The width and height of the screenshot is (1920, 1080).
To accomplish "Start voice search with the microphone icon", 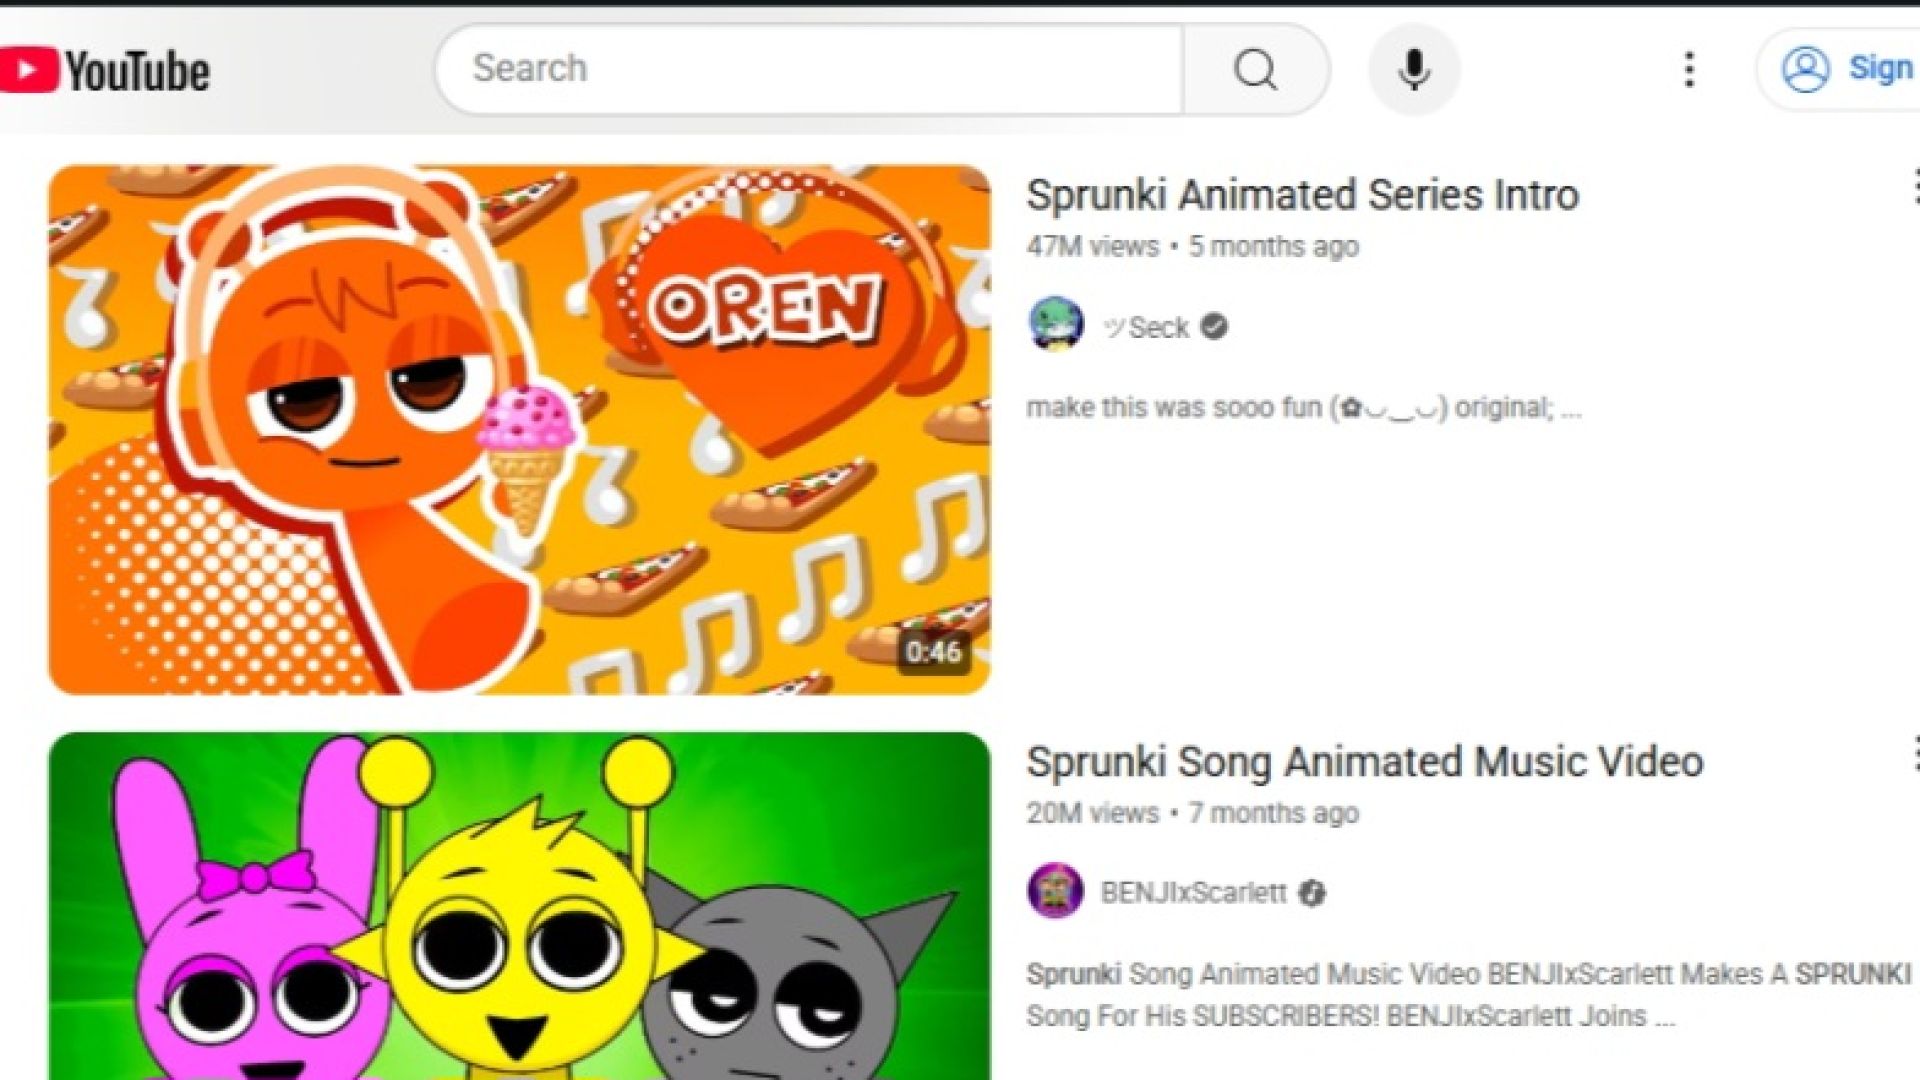I will tap(1413, 69).
